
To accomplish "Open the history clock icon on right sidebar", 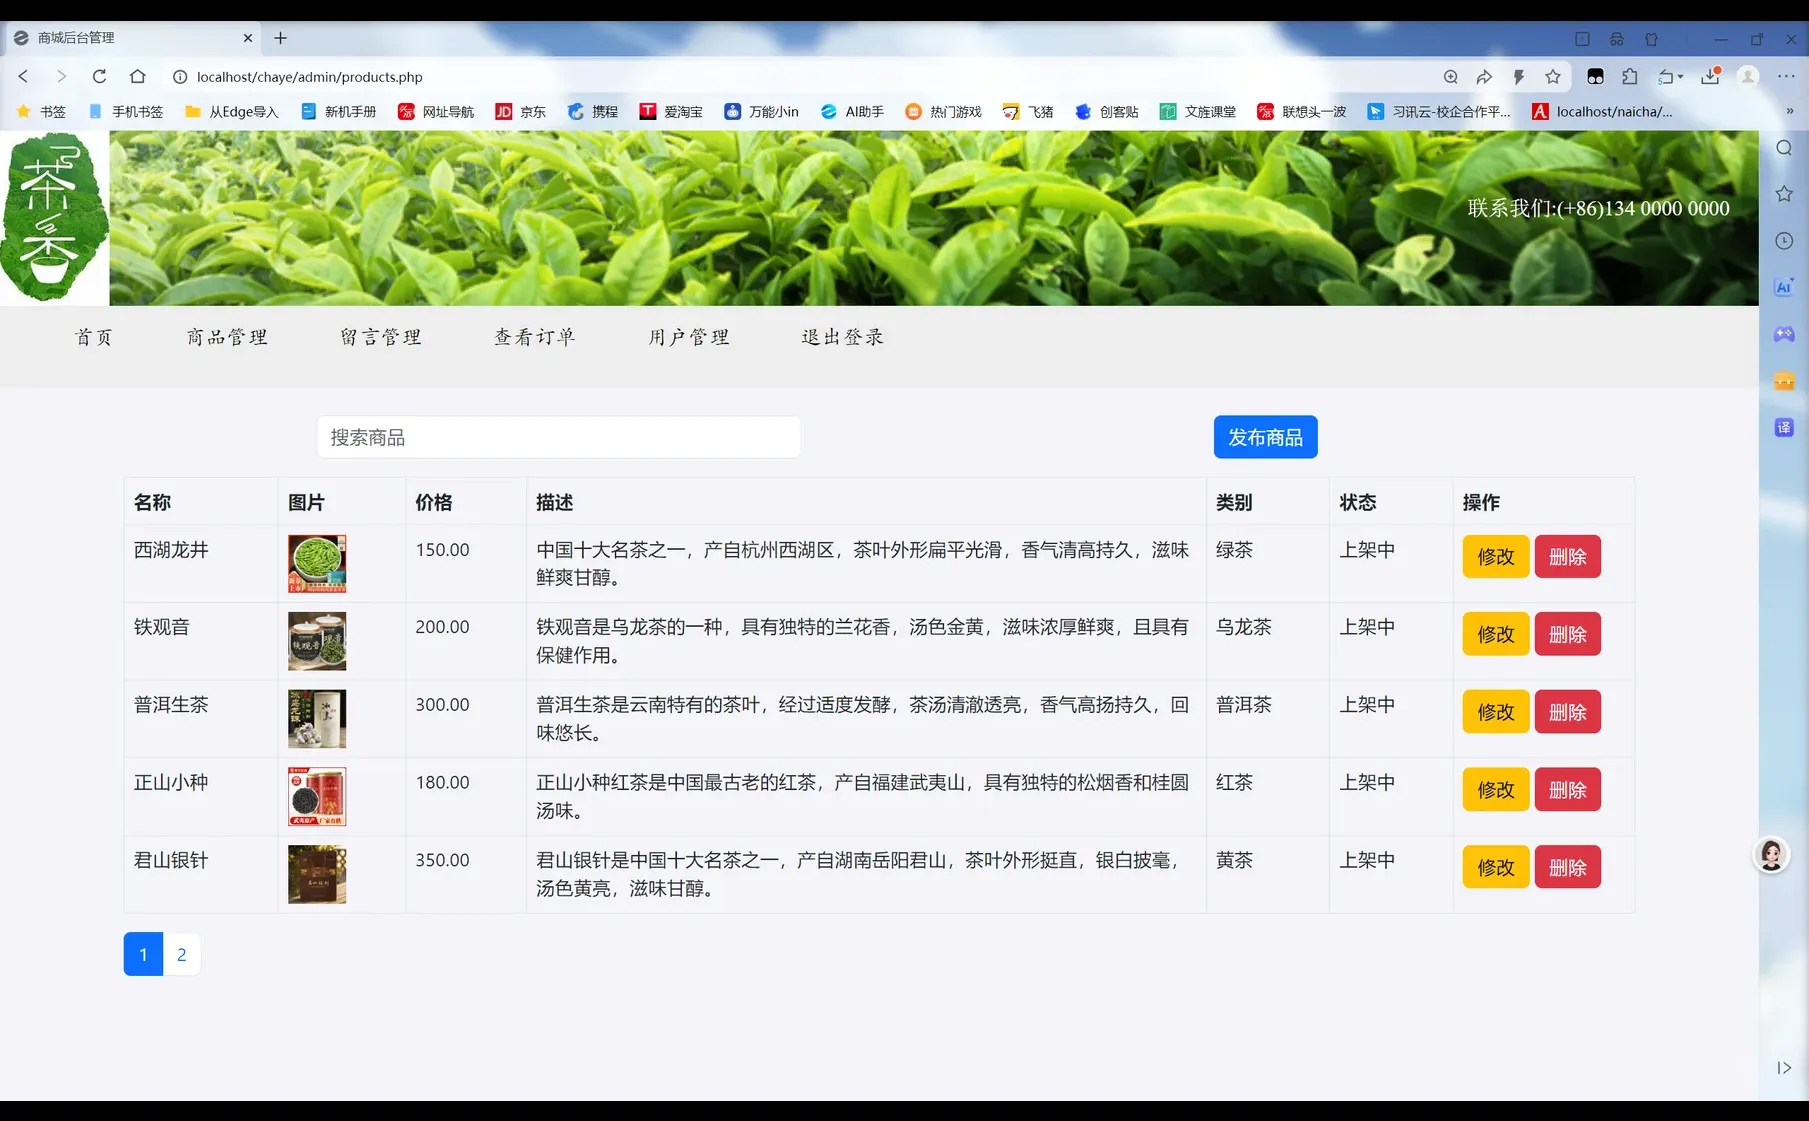I will (x=1783, y=240).
